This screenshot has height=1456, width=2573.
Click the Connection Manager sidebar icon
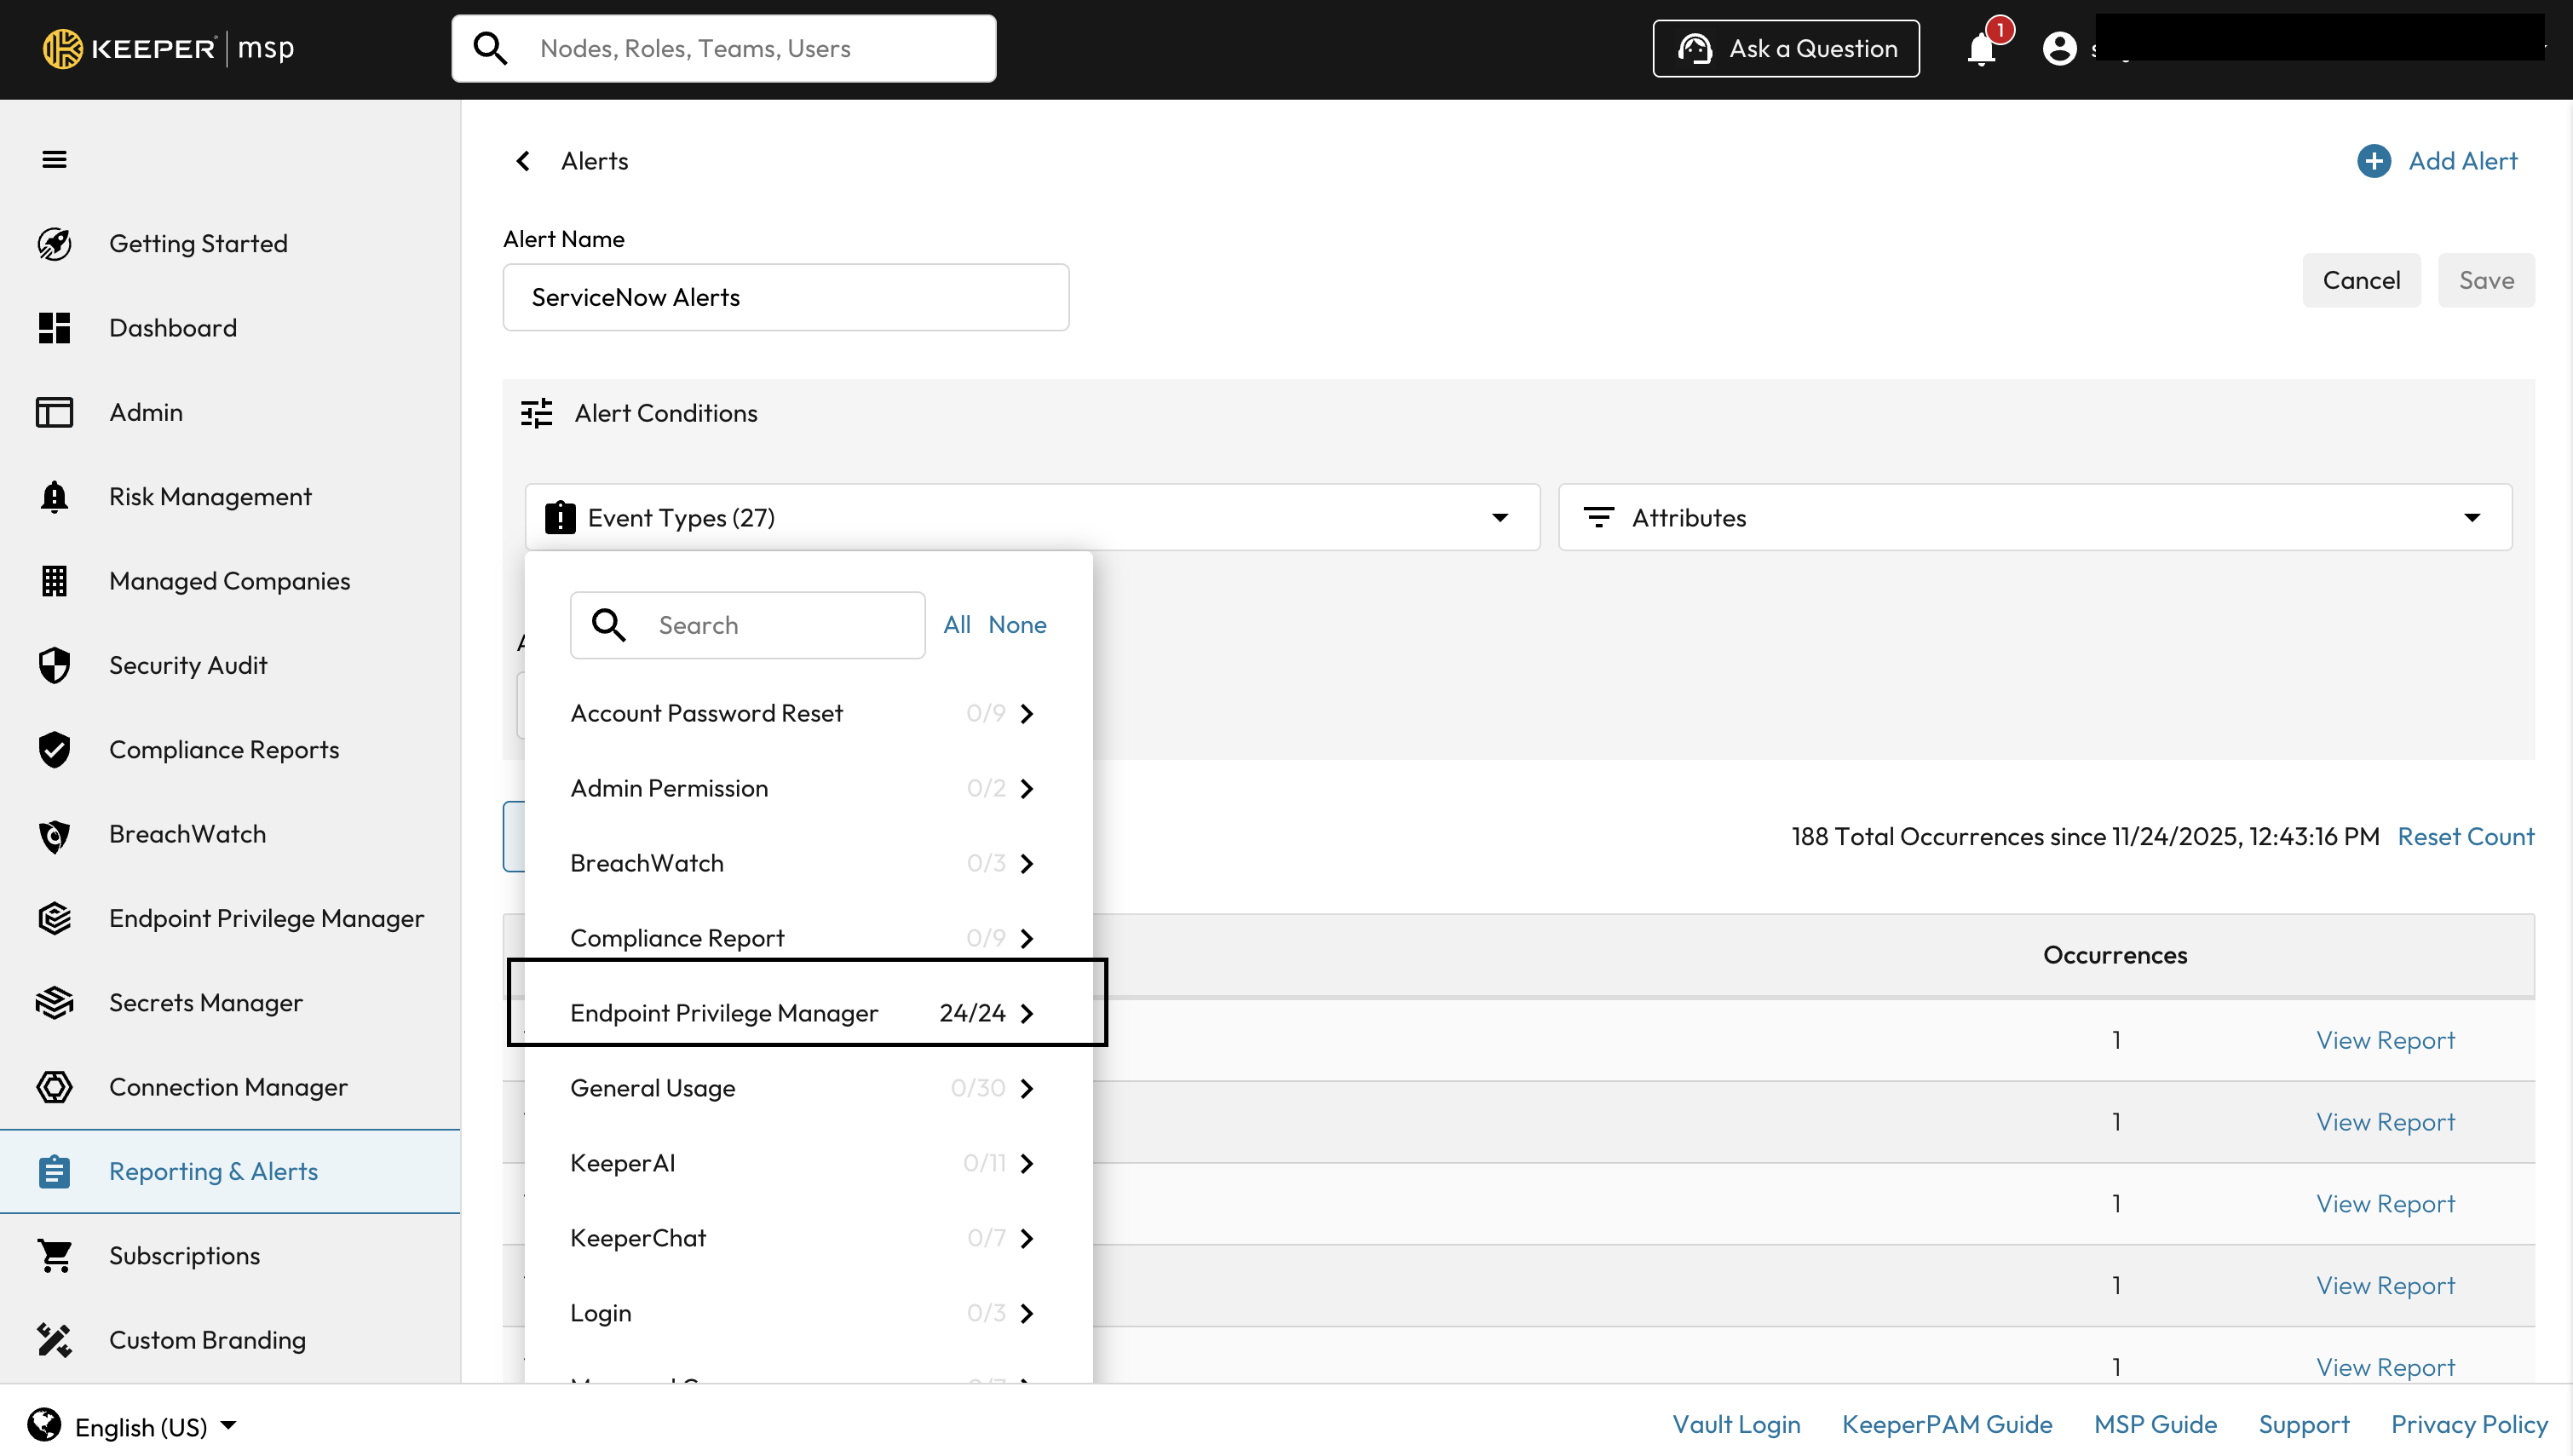[x=54, y=1087]
